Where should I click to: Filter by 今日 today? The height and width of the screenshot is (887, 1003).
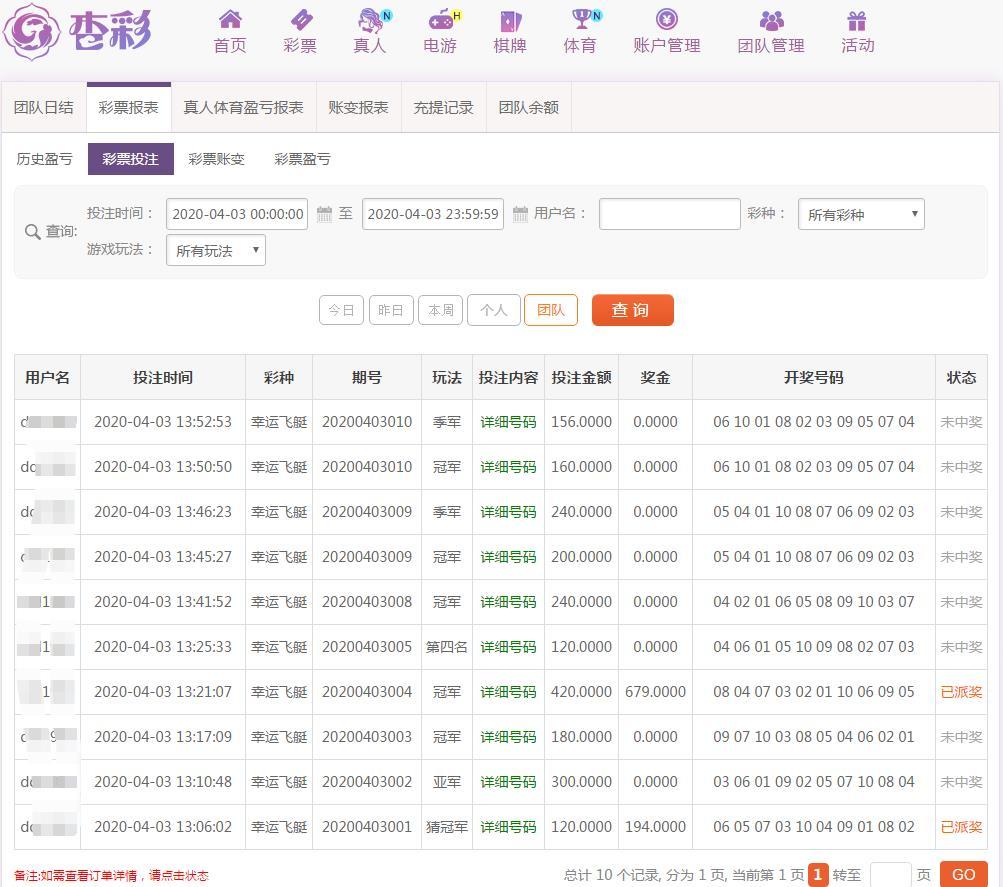[x=341, y=310]
